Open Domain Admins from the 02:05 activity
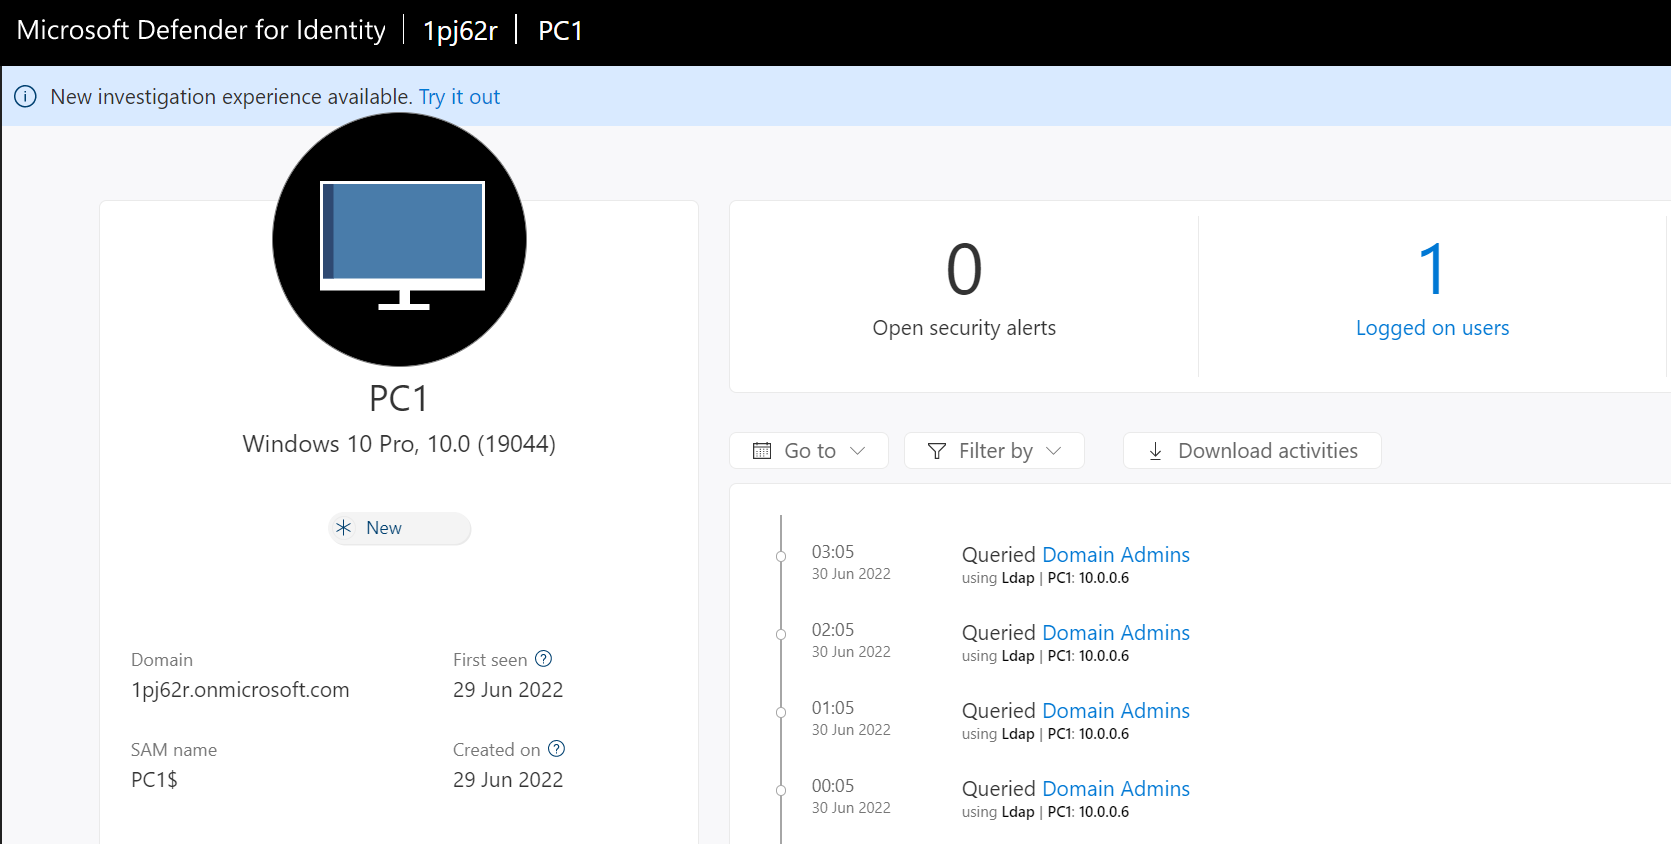Viewport: 1671px width, 844px height. pos(1116,633)
